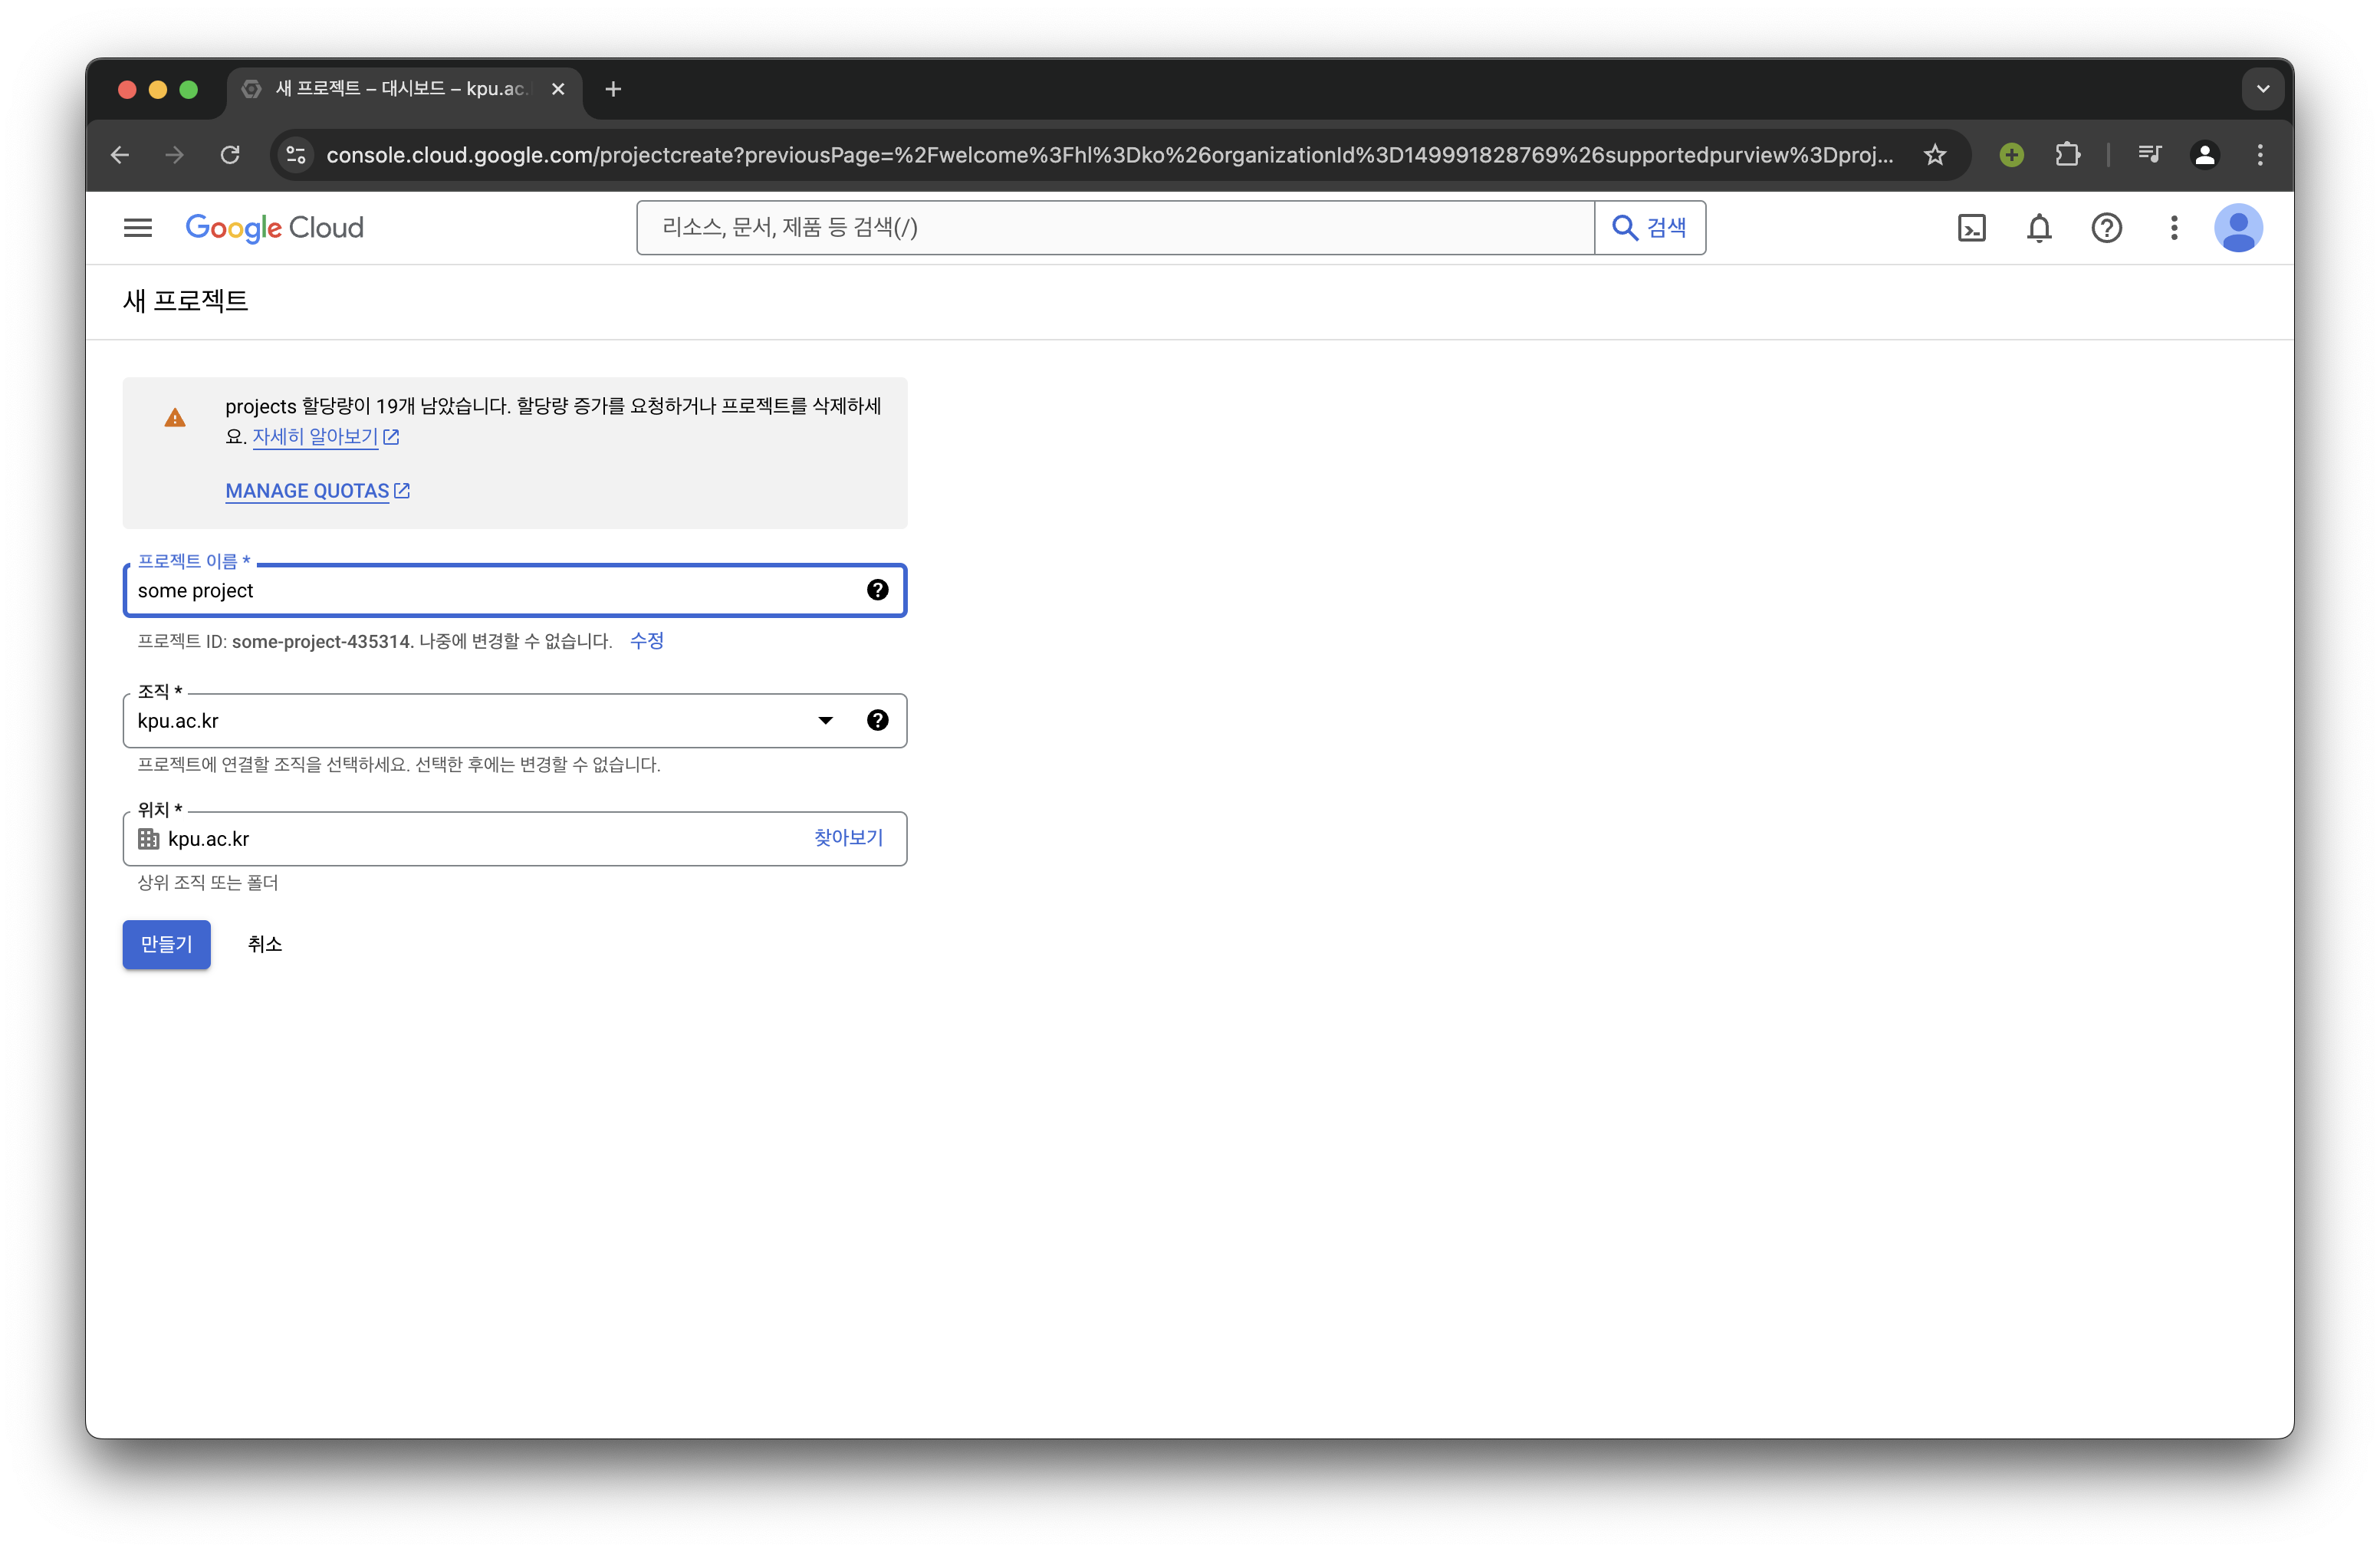Viewport: 2380px width, 1552px height.
Task: Select the 새 프로젝트 browser tab
Action: (400, 88)
